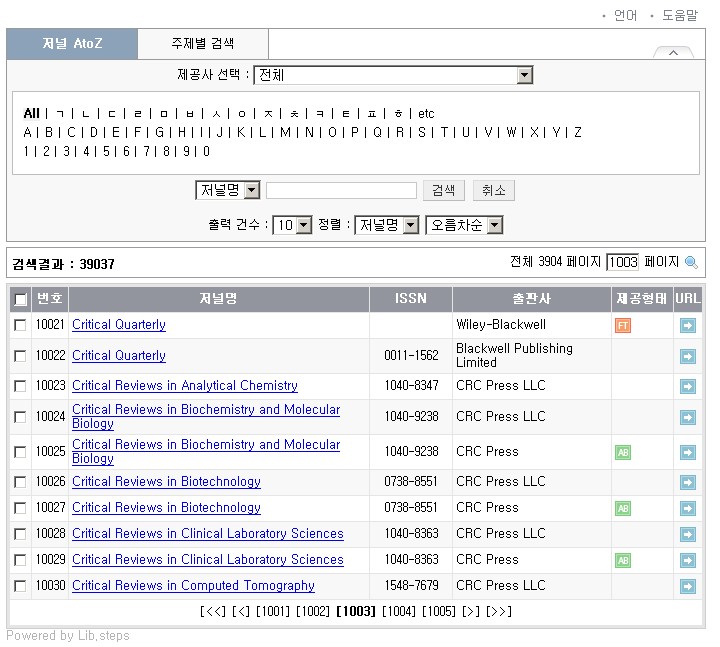Click the magnifier icon next to page number
The height and width of the screenshot is (647, 720).
(691, 263)
